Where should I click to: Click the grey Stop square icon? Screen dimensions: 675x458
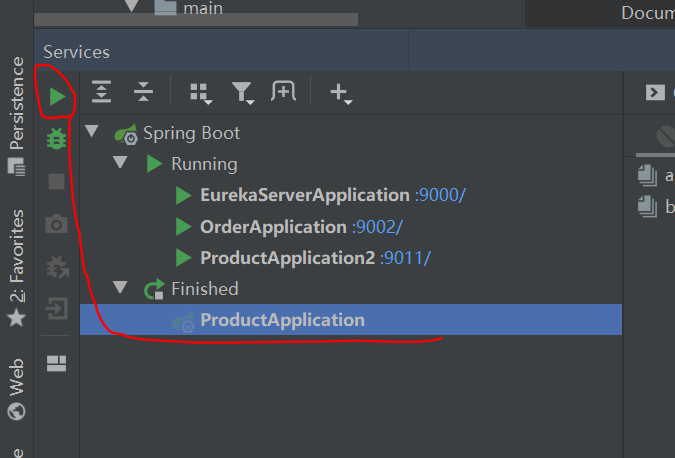tap(56, 181)
